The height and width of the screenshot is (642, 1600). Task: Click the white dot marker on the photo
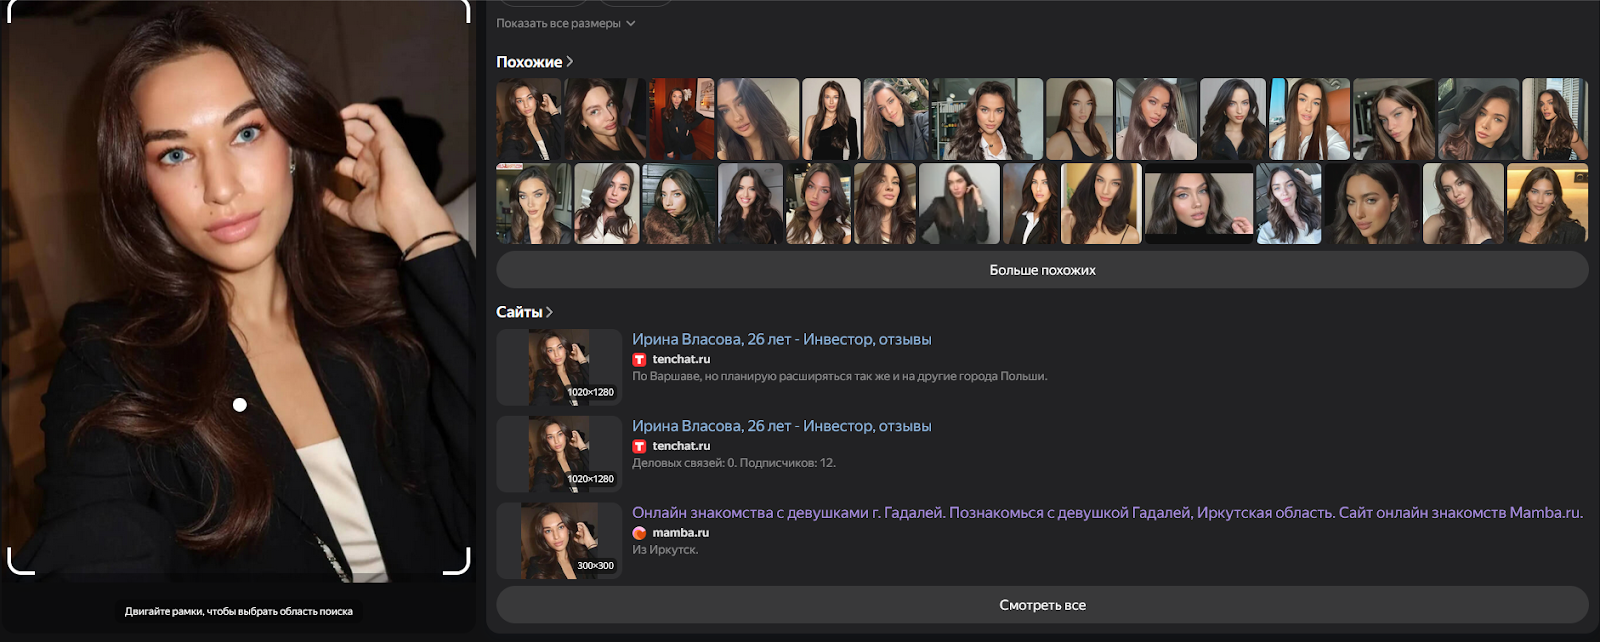[x=240, y=405]
